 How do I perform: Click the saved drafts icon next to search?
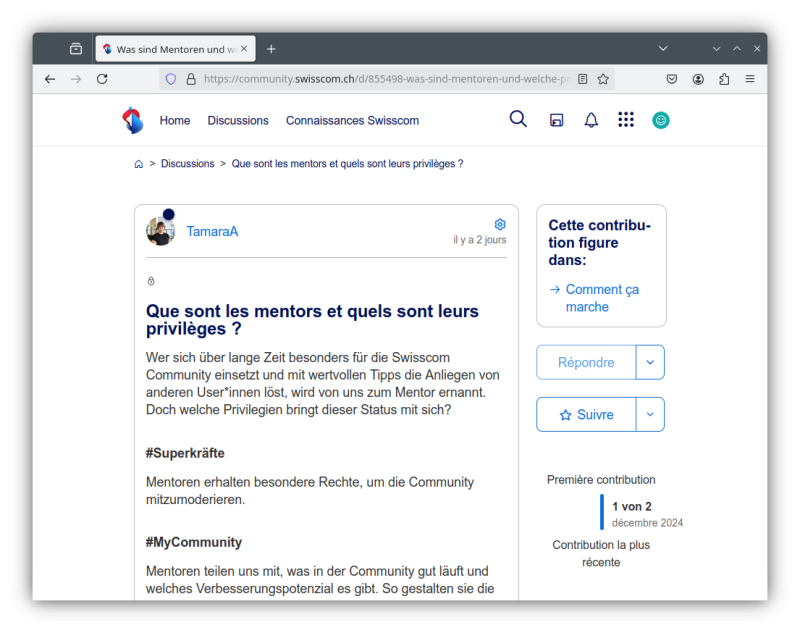pyautogui.click(x=557, y=120)
